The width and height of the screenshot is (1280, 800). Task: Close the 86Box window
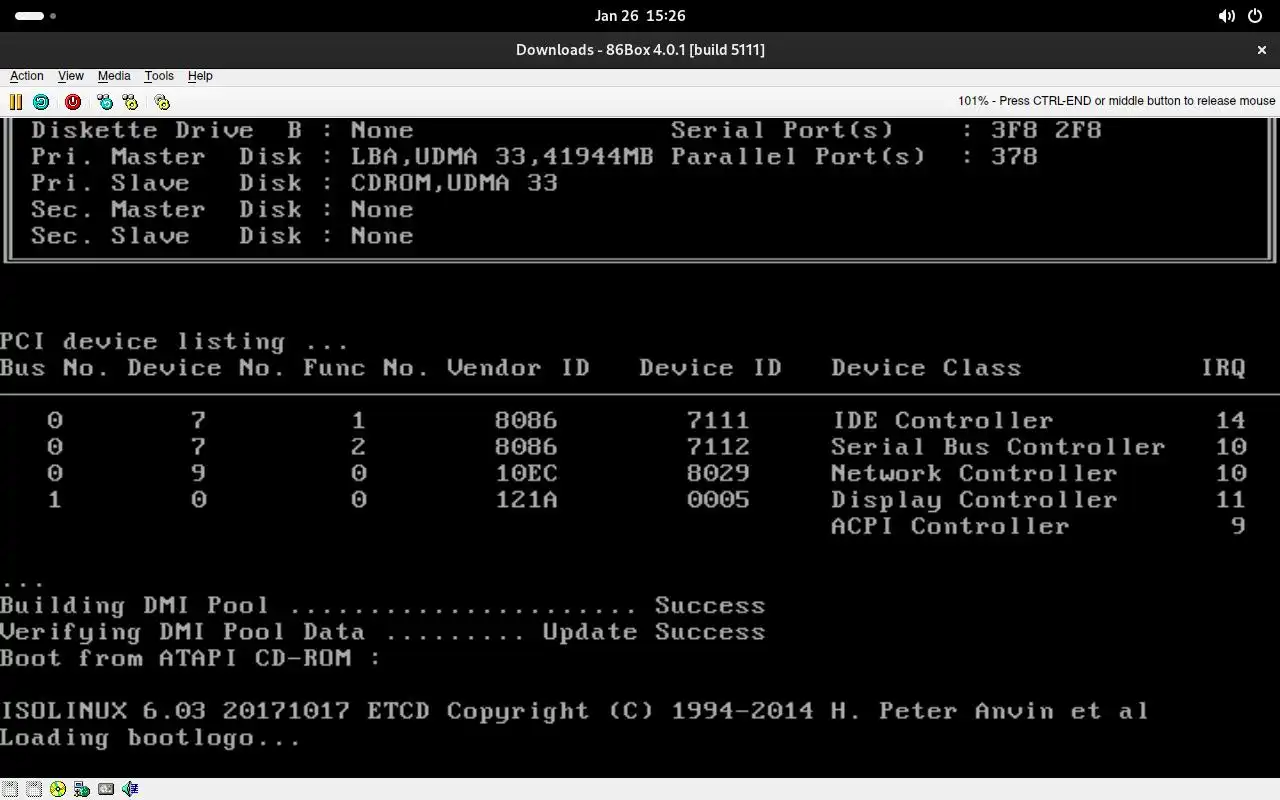tap(1262, 49)
